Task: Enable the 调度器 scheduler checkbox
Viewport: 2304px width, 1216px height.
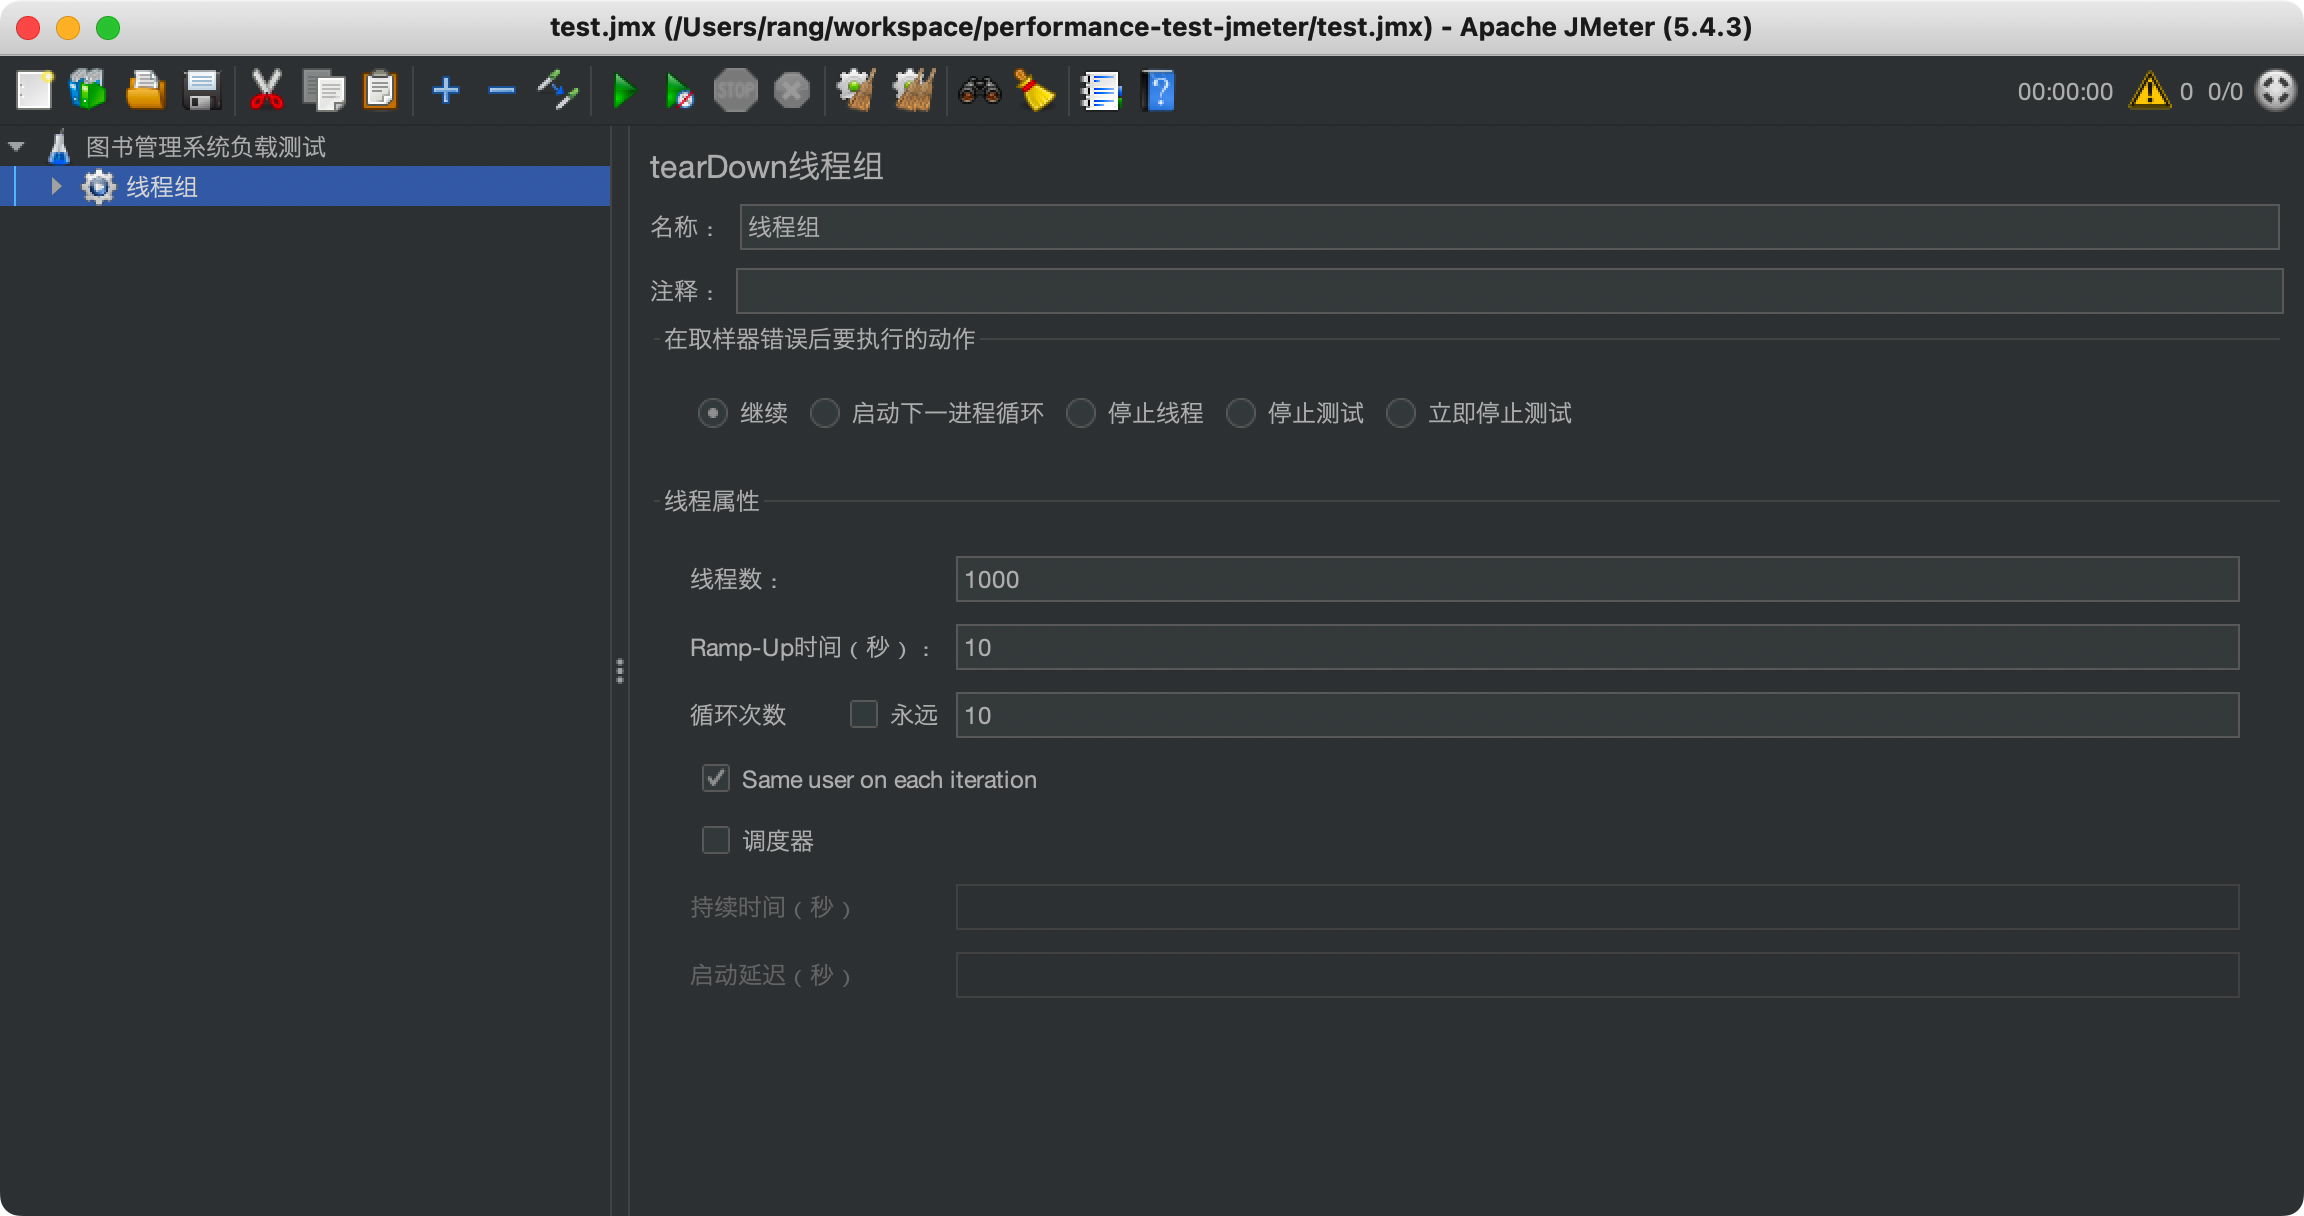Action: point(716,840)
